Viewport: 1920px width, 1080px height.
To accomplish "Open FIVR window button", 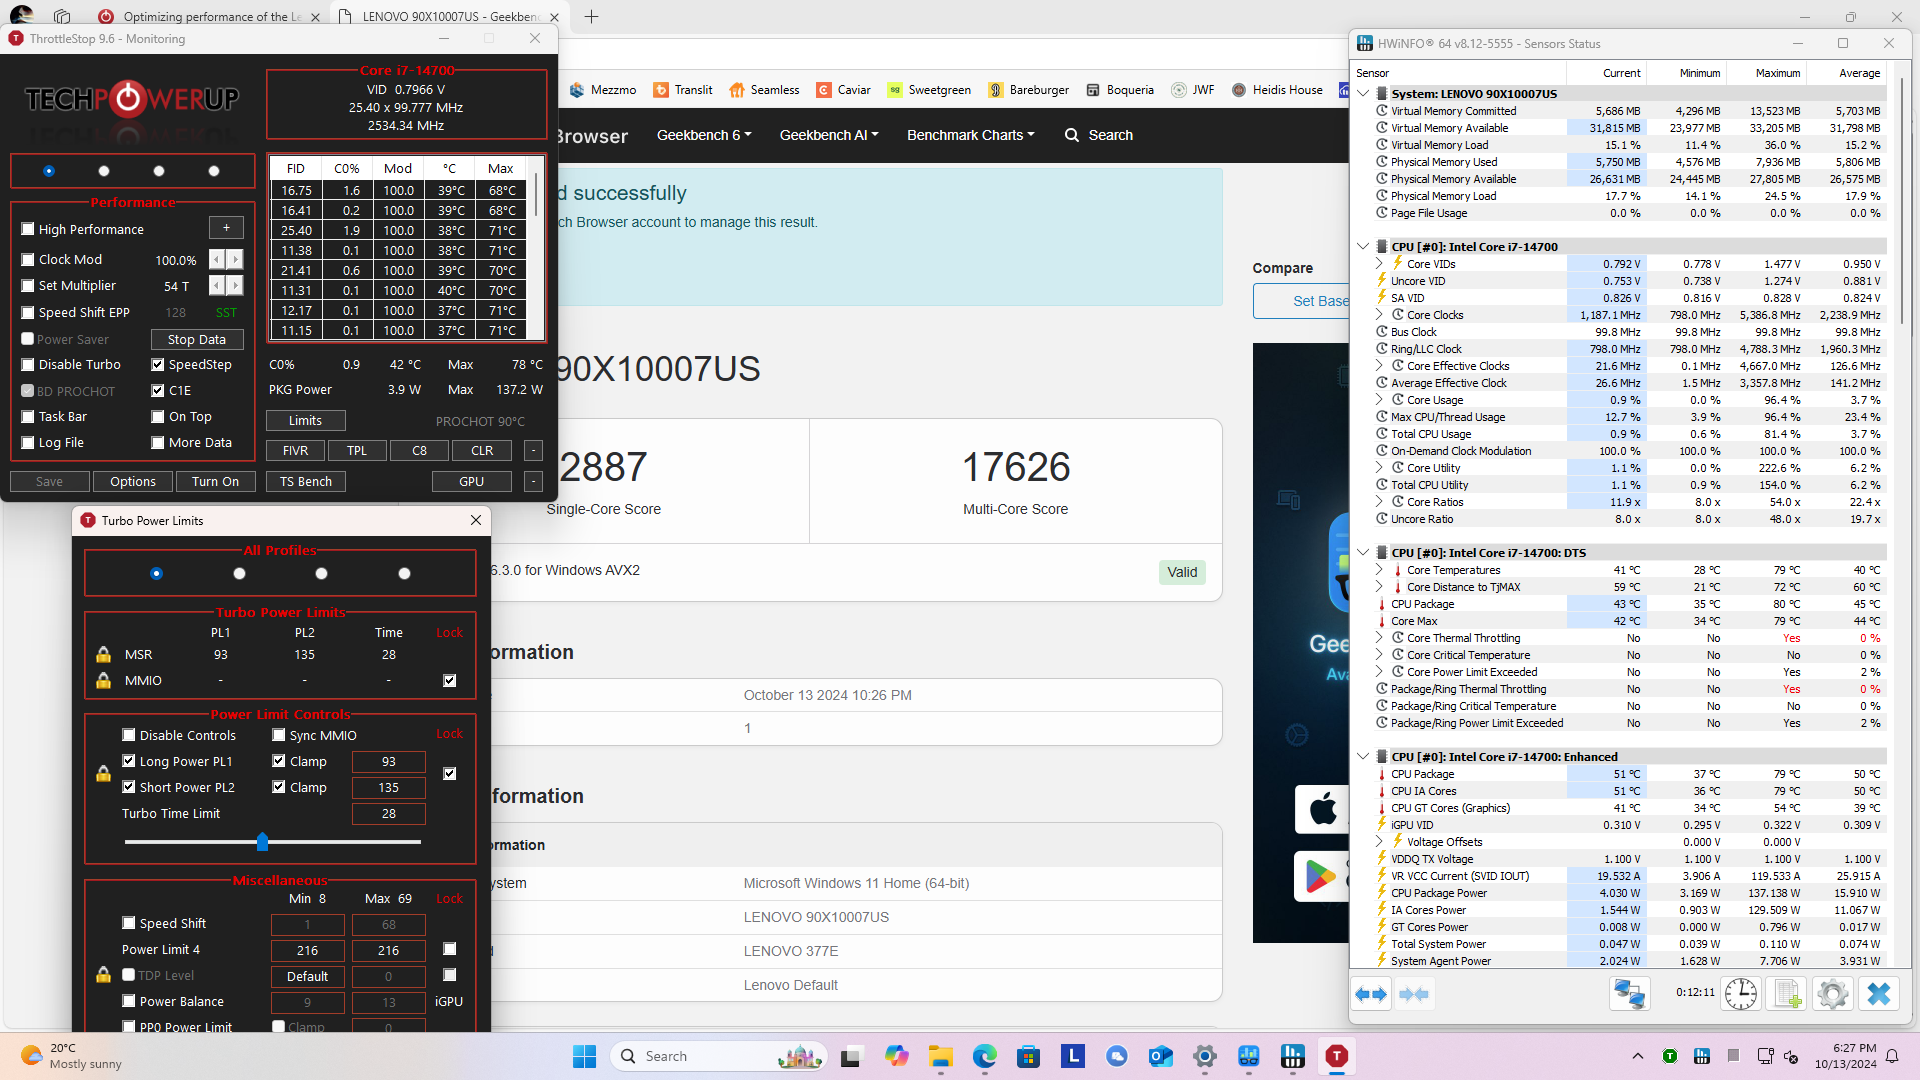I will 295,451.
